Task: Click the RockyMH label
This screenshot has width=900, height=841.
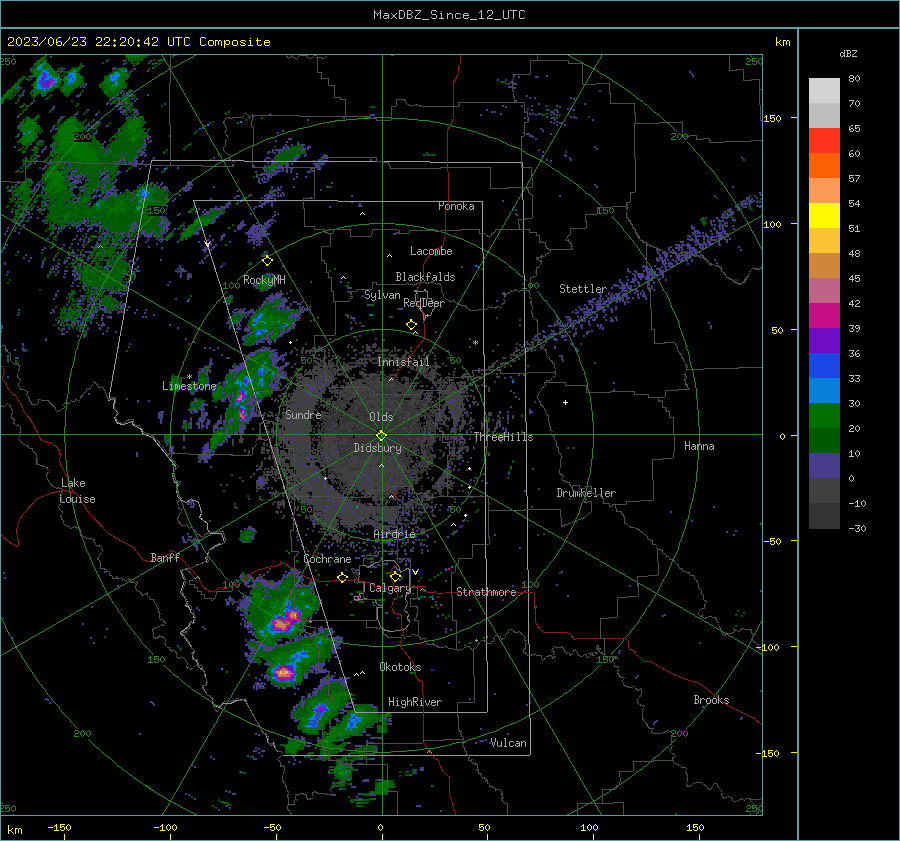Action: [264, 280]
